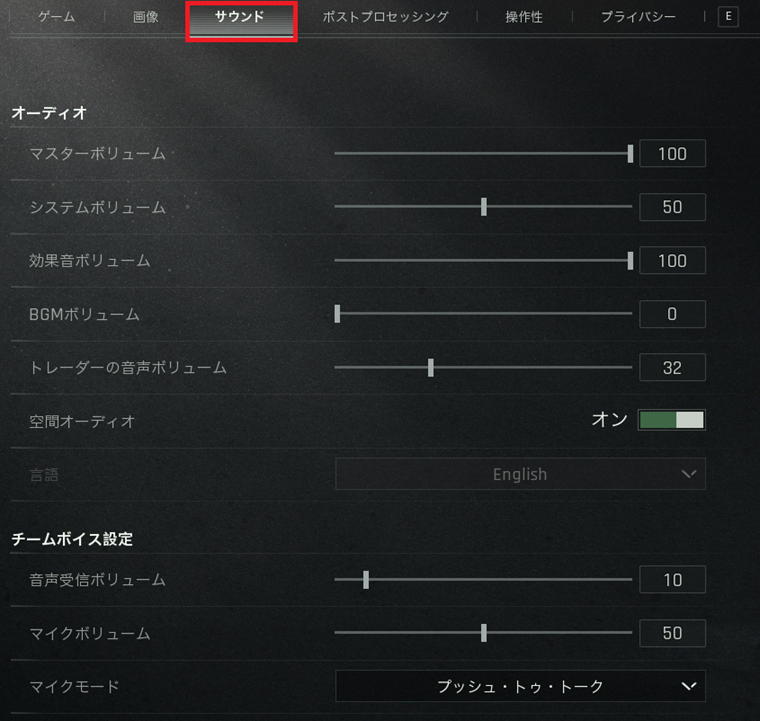Click the マスターボリューム slider handle
This screenshot has height=721, width=760.
630,154
